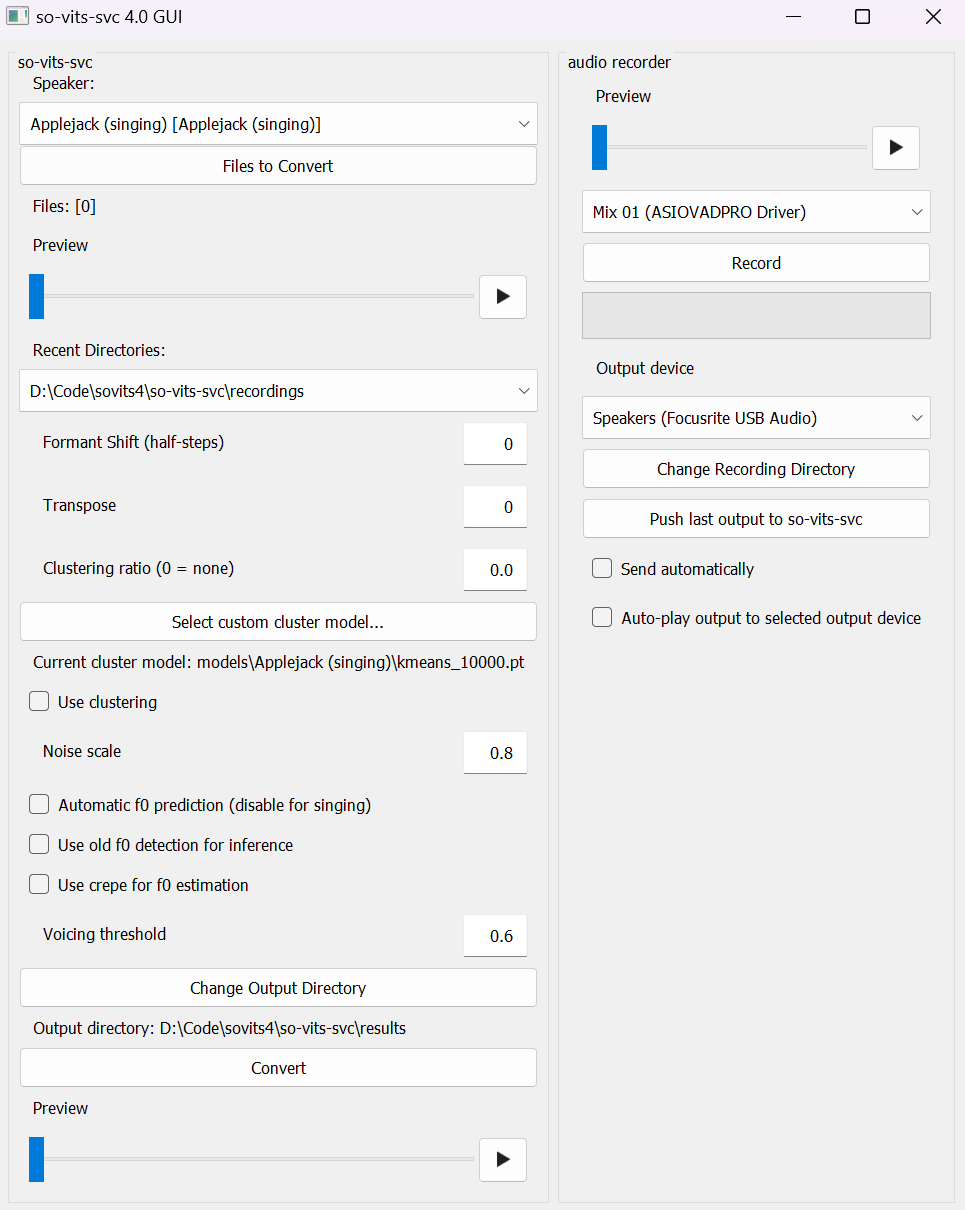Play the audio recorder preview
Image resolution: width=965 pixels, height=1210 pixels.
click(896, 148)
